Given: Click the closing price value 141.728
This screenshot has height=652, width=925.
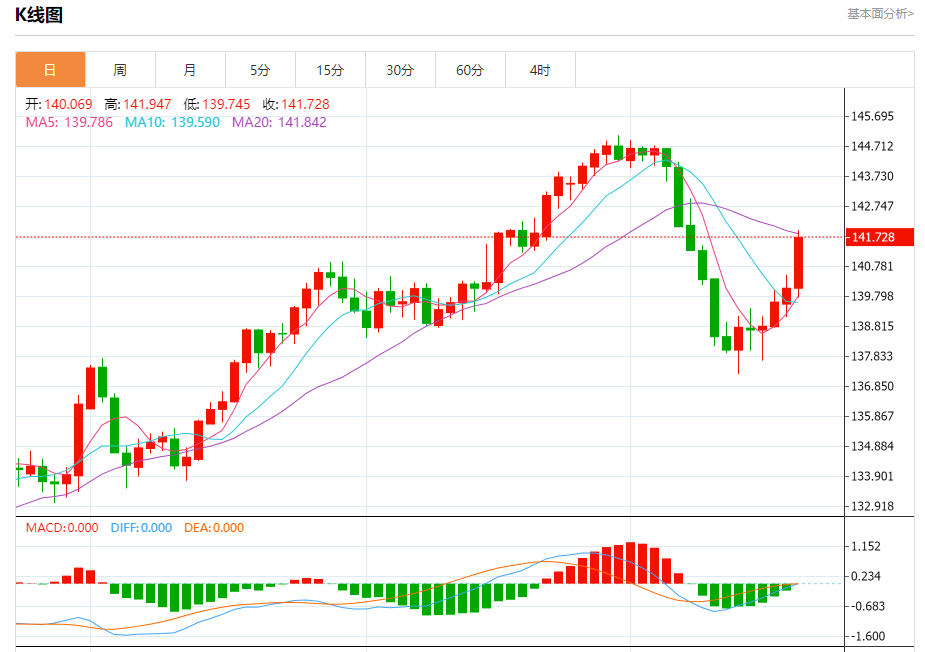Looking at the screenshot, I should click(305, 104).
